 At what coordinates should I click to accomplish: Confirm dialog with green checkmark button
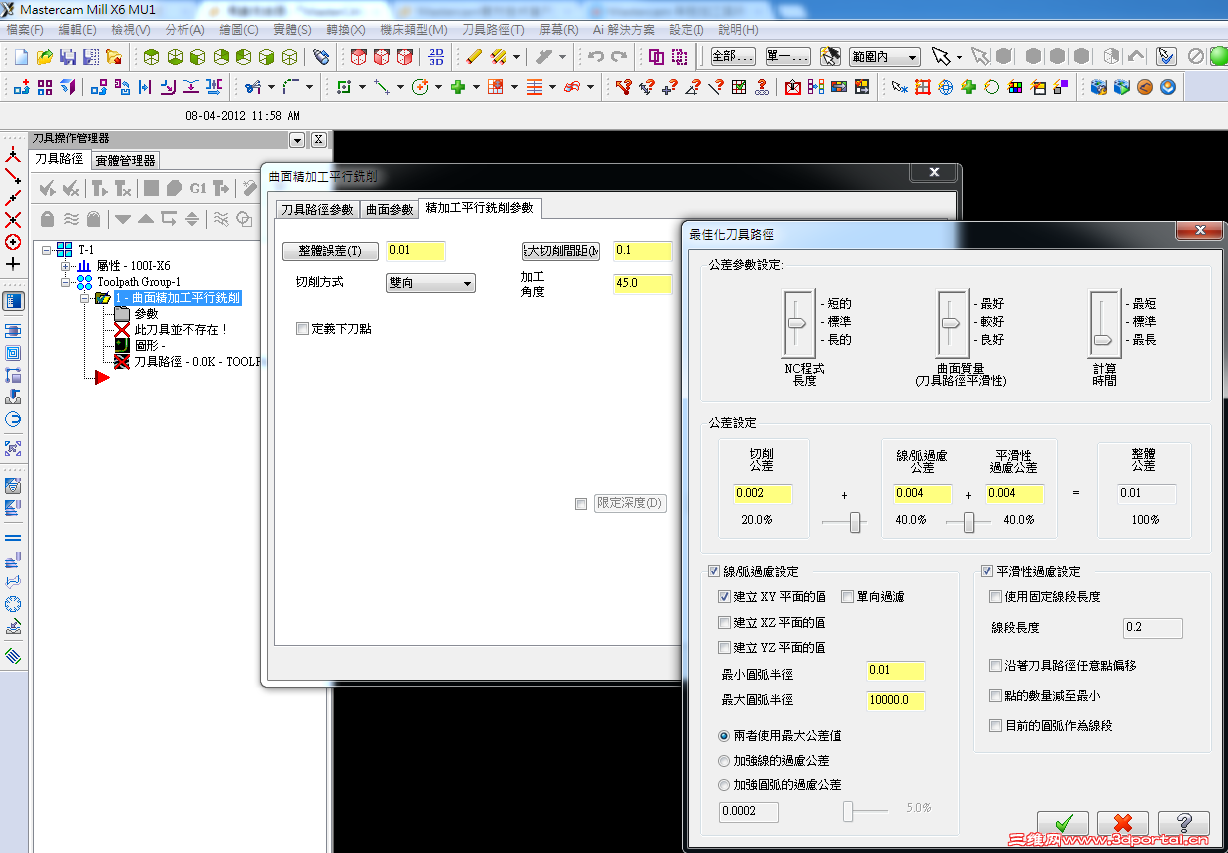[1062, 824]
